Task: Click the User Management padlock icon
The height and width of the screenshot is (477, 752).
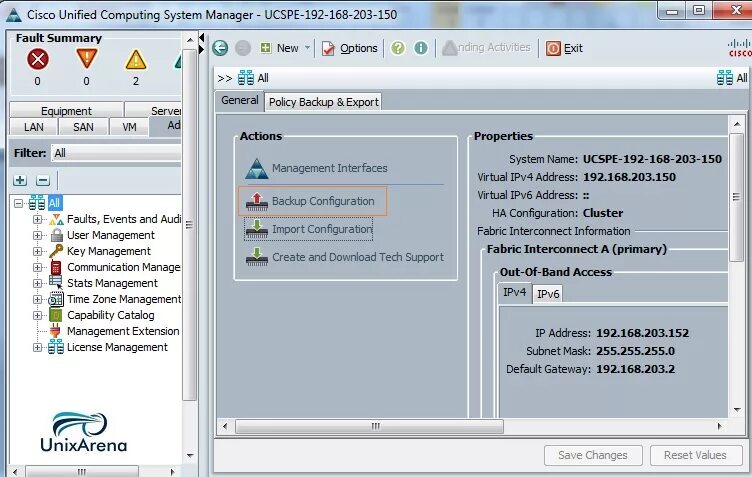Action: (x=56, y=235)
